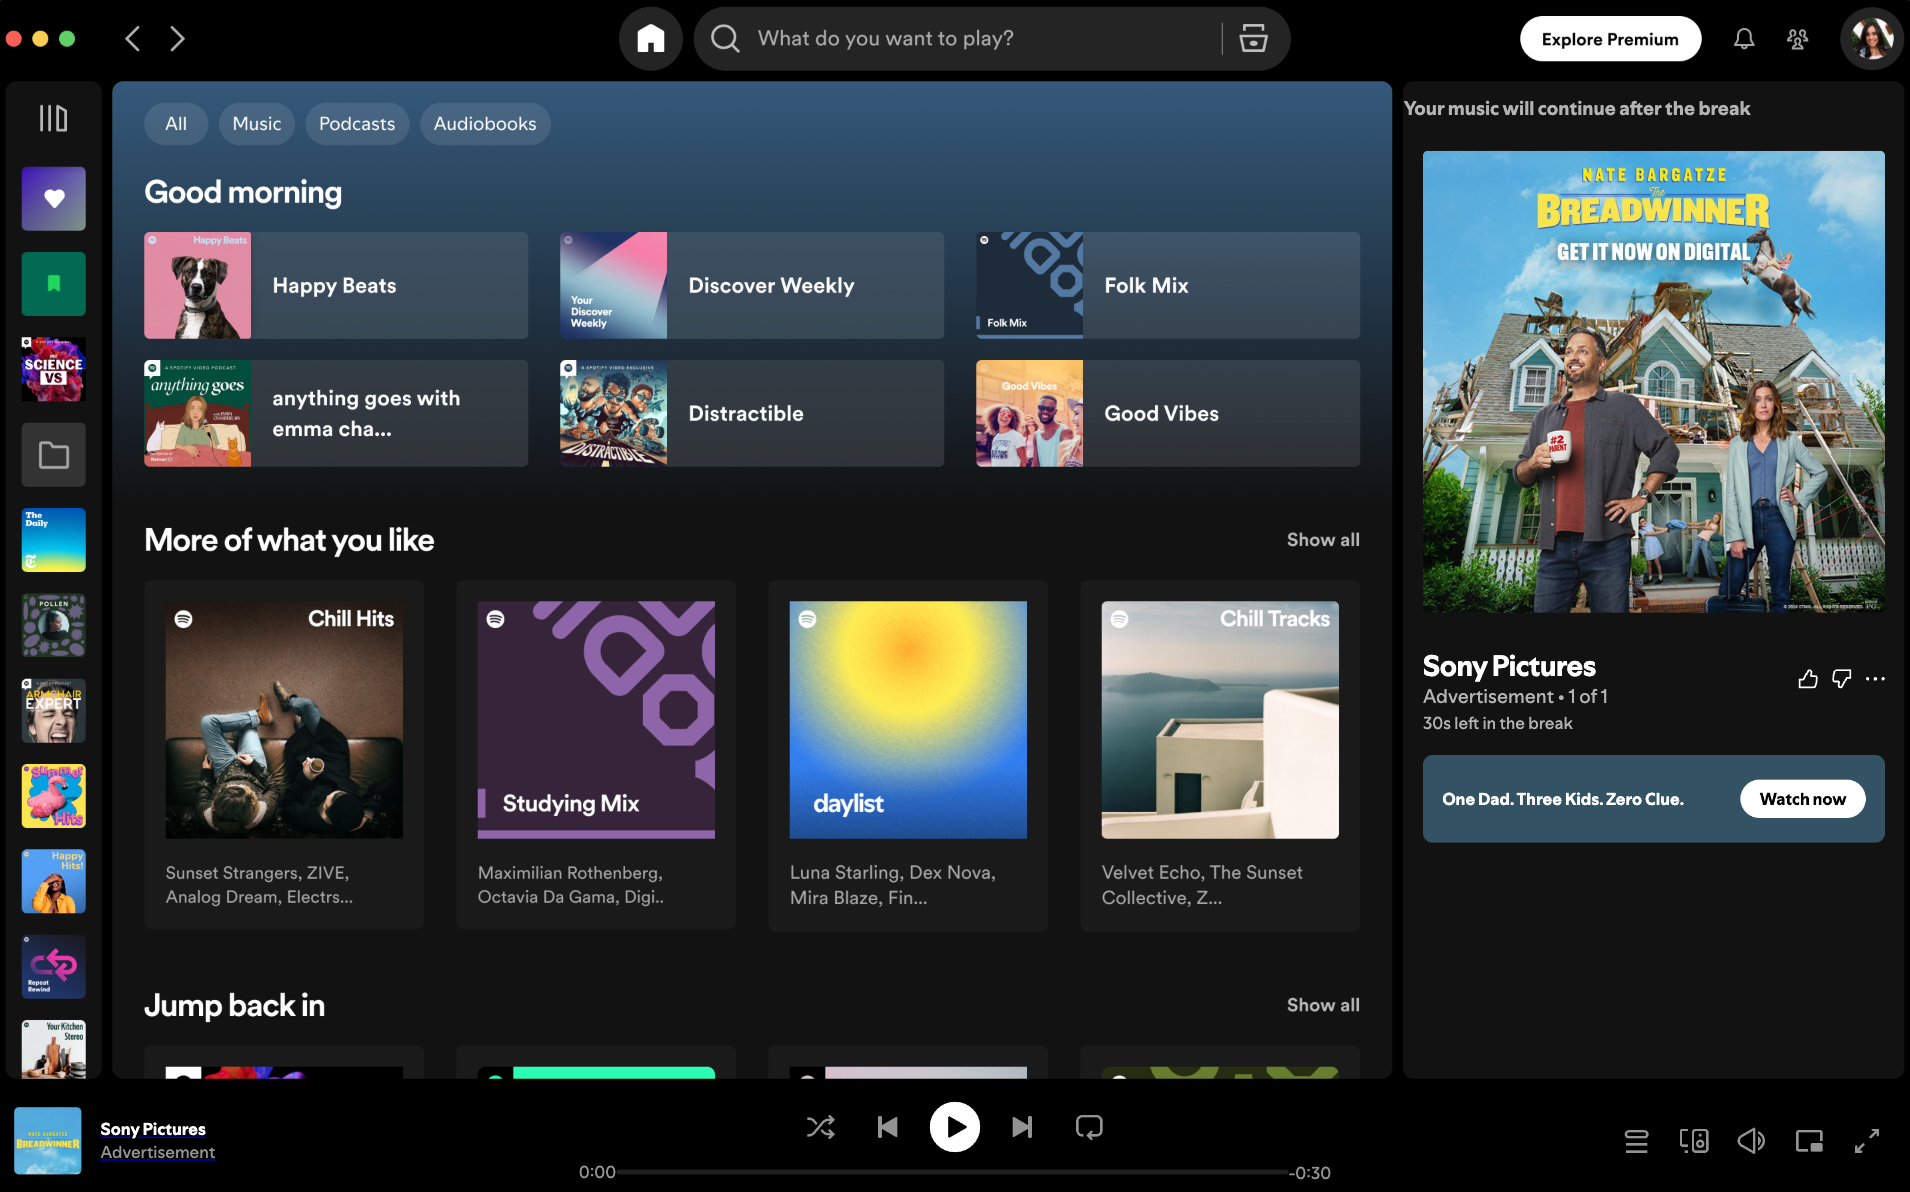1910x1192 pixels.
Task: Select the Audiobooks filter chip
Action: click(485, 124)
